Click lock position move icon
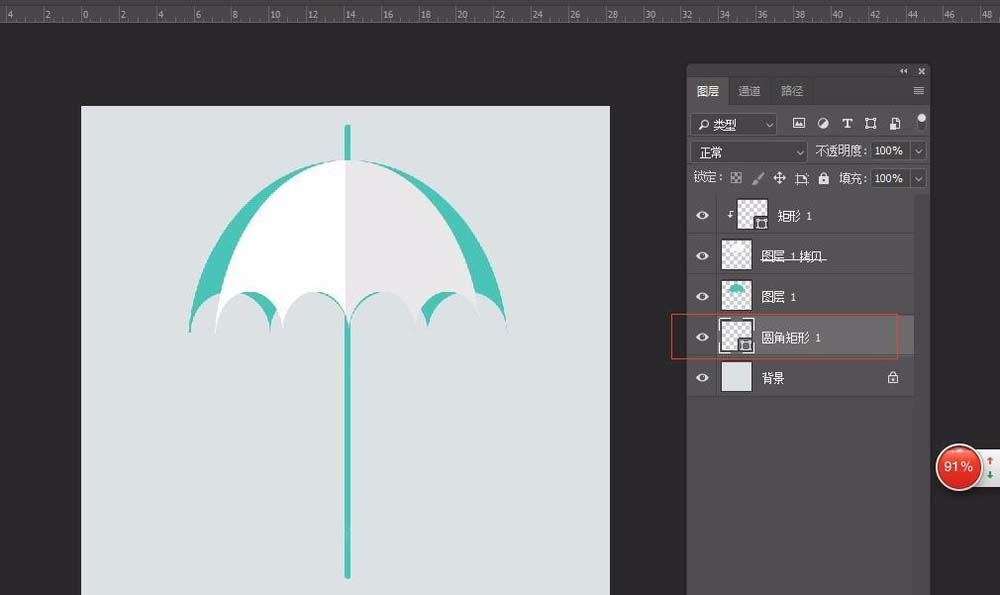This screenshot has height=595, width=1000. [780, 178]
